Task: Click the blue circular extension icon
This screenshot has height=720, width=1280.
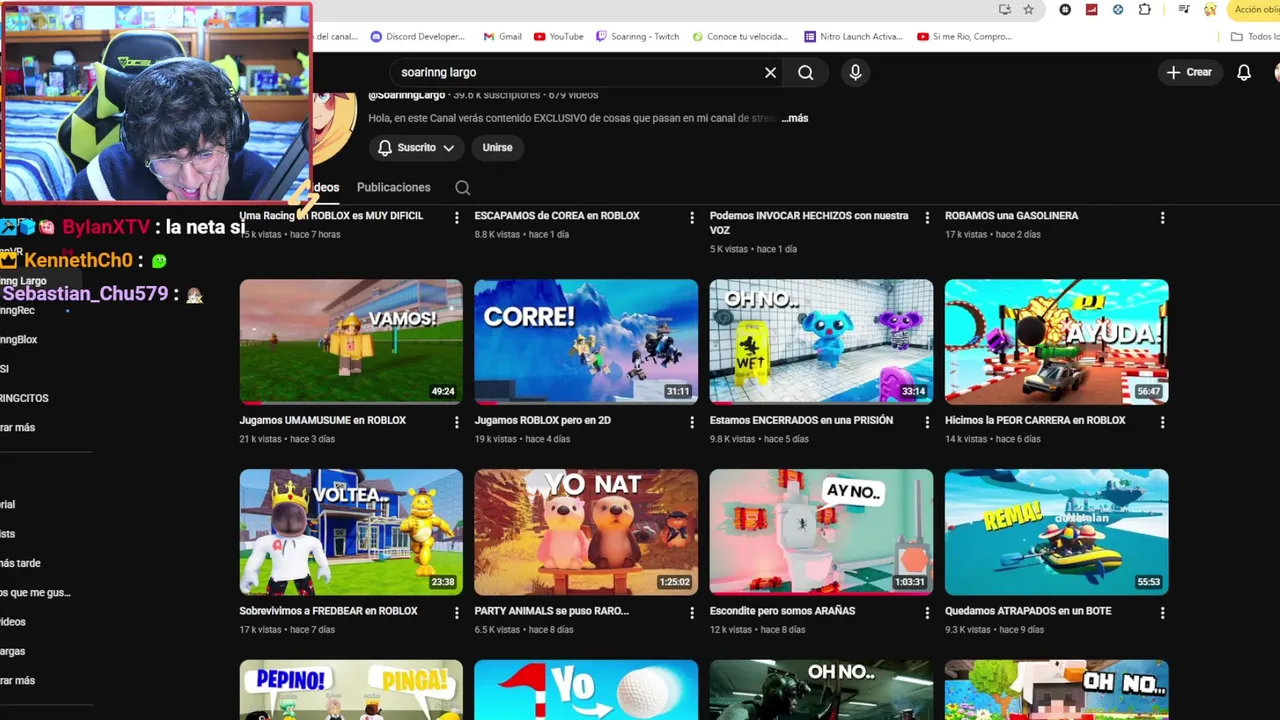Action: (1118, 9)
